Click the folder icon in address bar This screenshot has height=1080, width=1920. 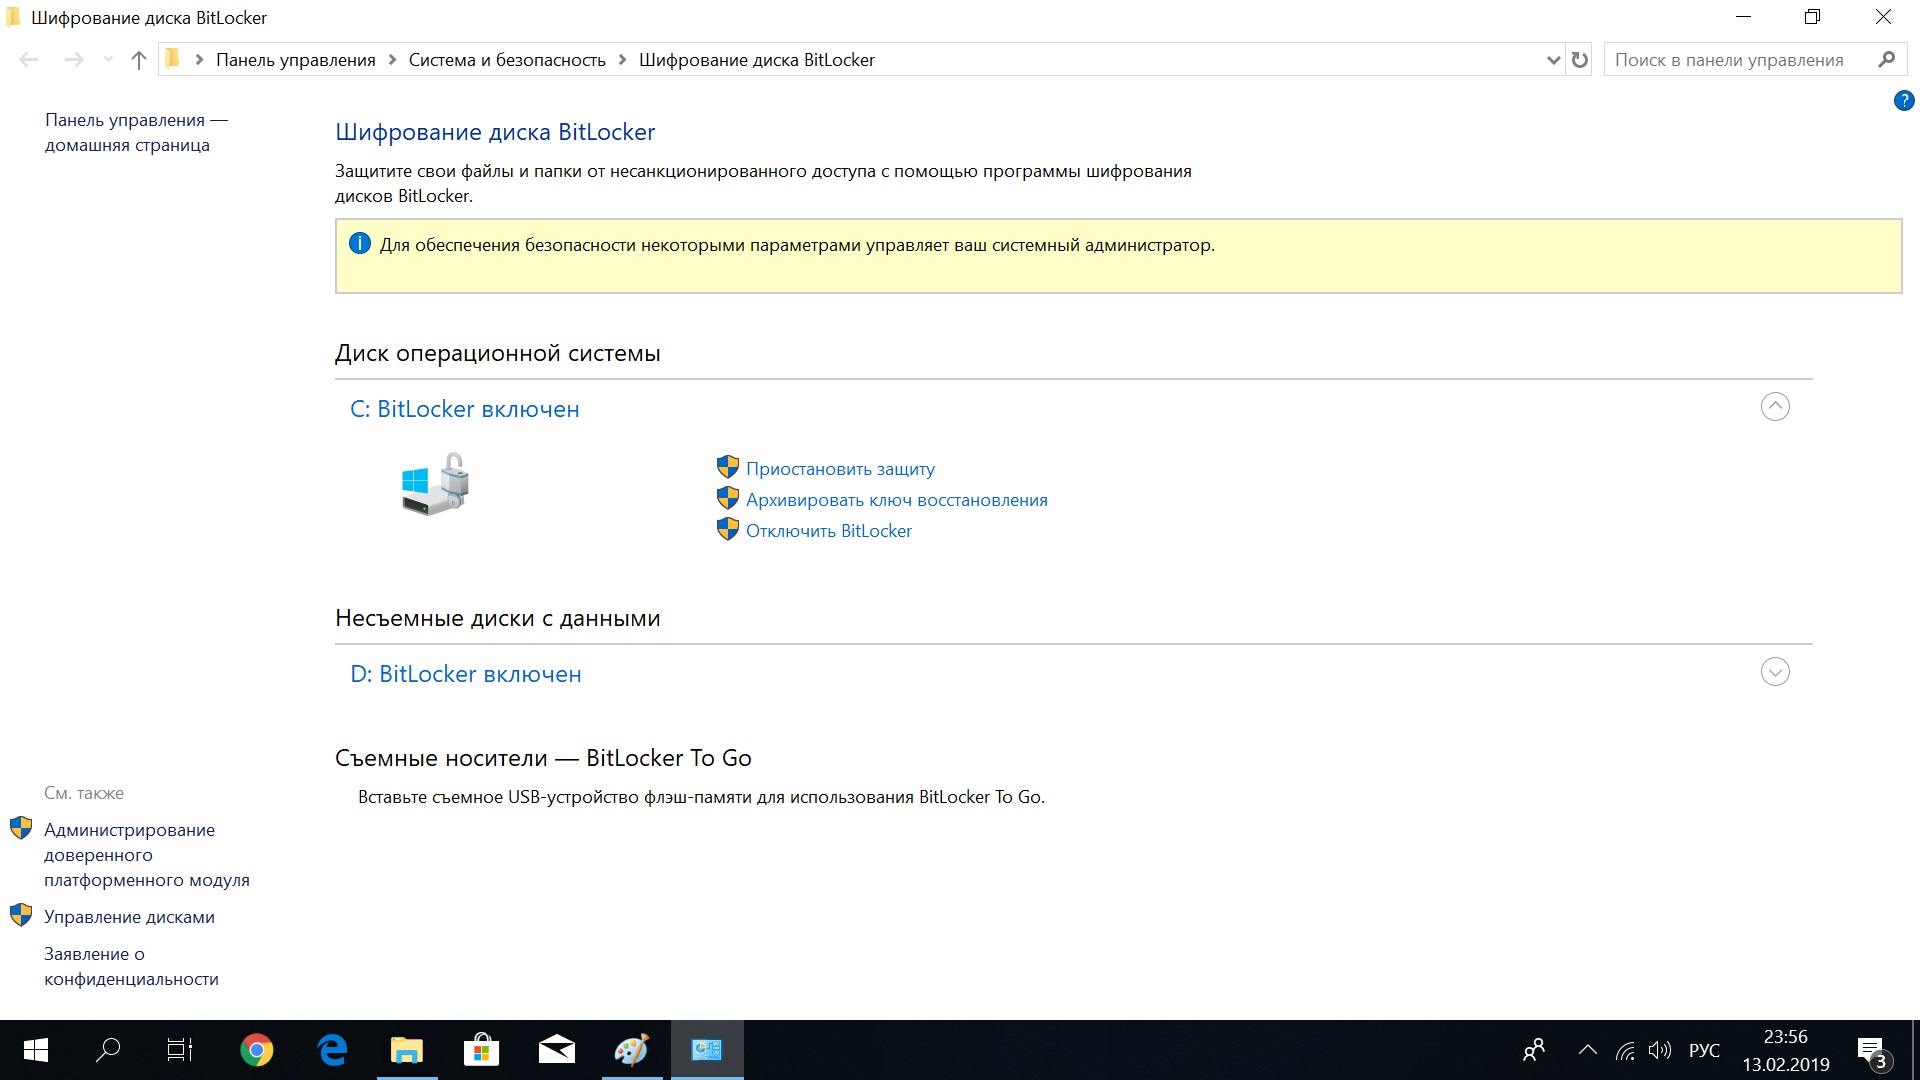click(x=173, y=59)
